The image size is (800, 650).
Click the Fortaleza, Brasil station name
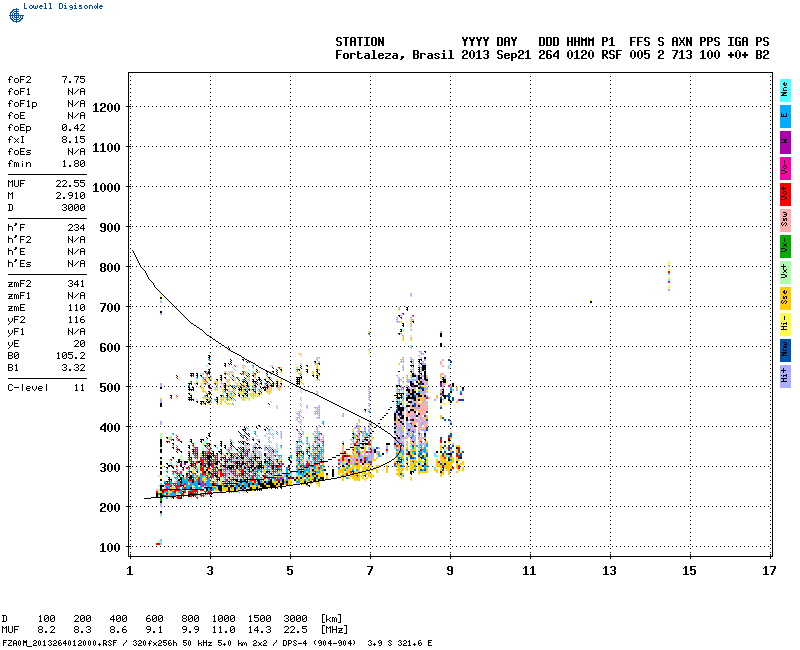tap(395, 55)
